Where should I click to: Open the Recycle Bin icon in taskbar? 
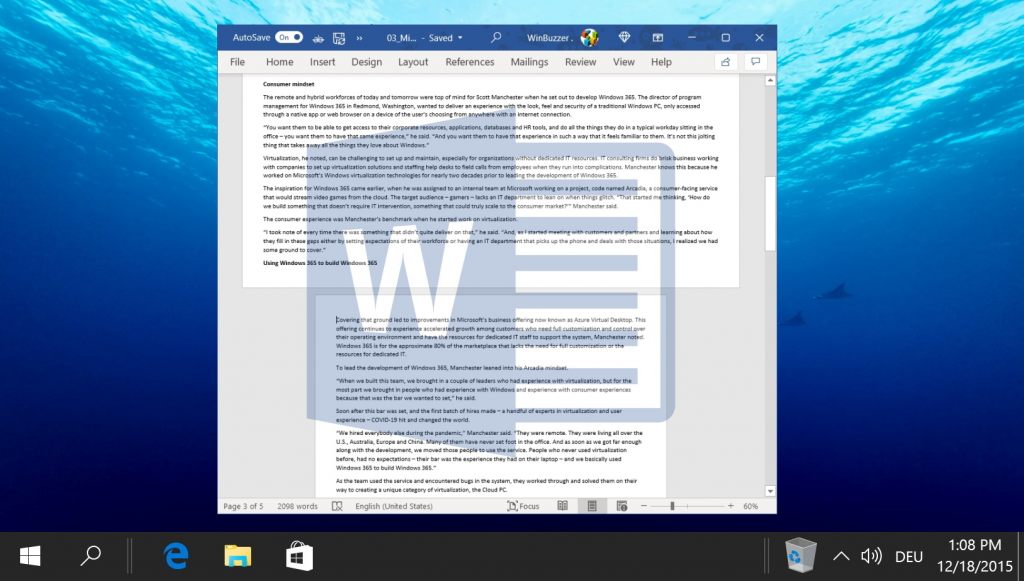[x=800, y=556]
